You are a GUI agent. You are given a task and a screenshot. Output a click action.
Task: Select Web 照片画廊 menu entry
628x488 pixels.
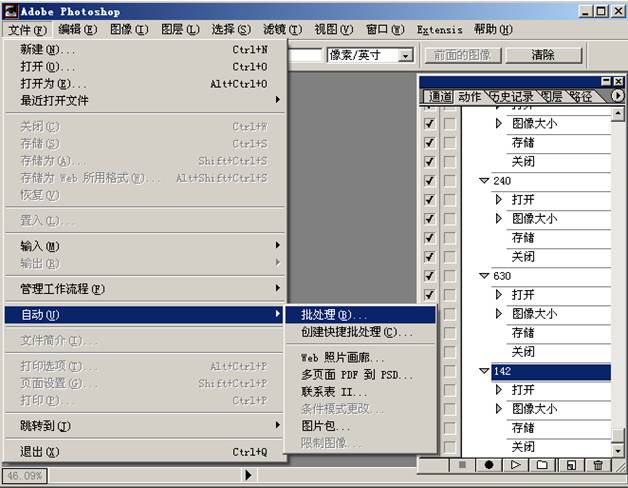(x=360, y=357)
